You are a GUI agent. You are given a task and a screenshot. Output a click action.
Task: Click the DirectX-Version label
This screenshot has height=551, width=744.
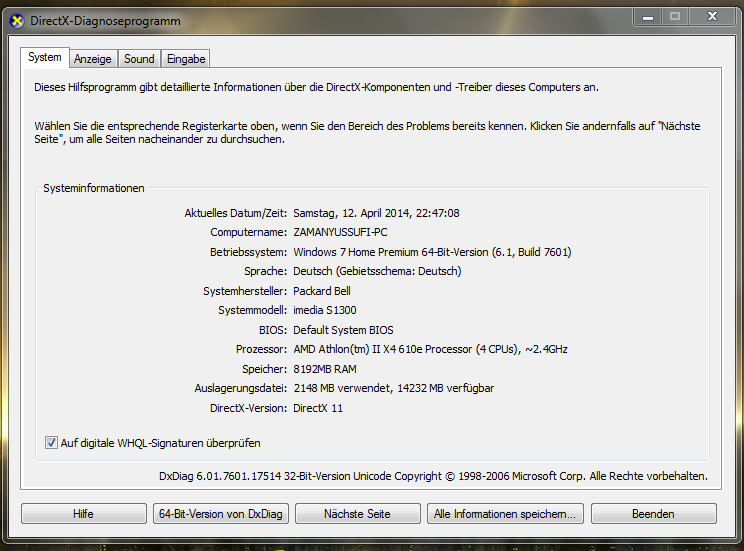pos(249,408)
